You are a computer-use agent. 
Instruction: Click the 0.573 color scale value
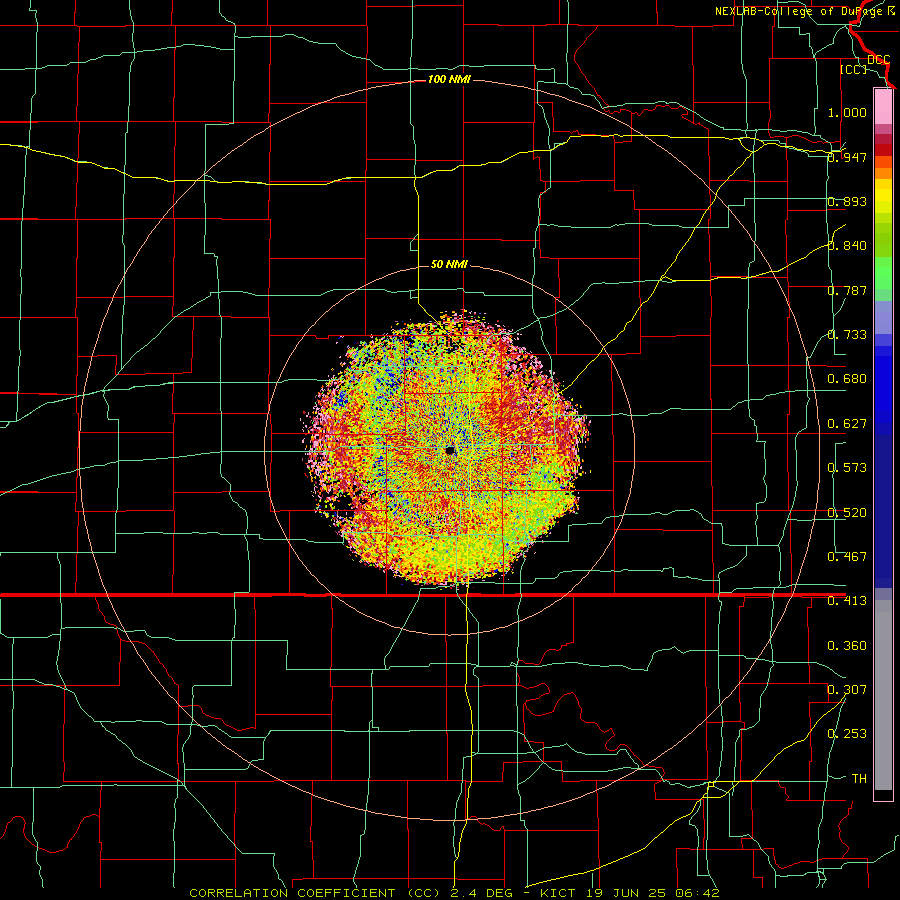(x=847, y=468)
